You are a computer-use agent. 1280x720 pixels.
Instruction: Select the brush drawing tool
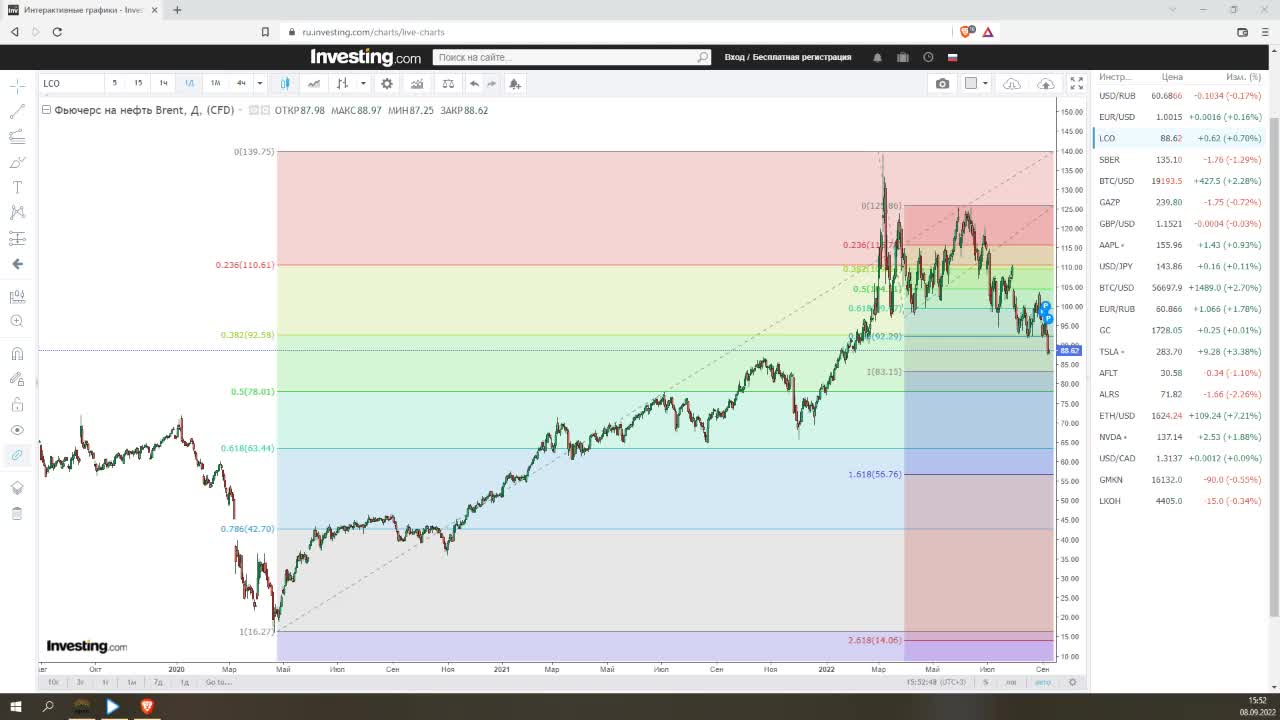[17, 162]
